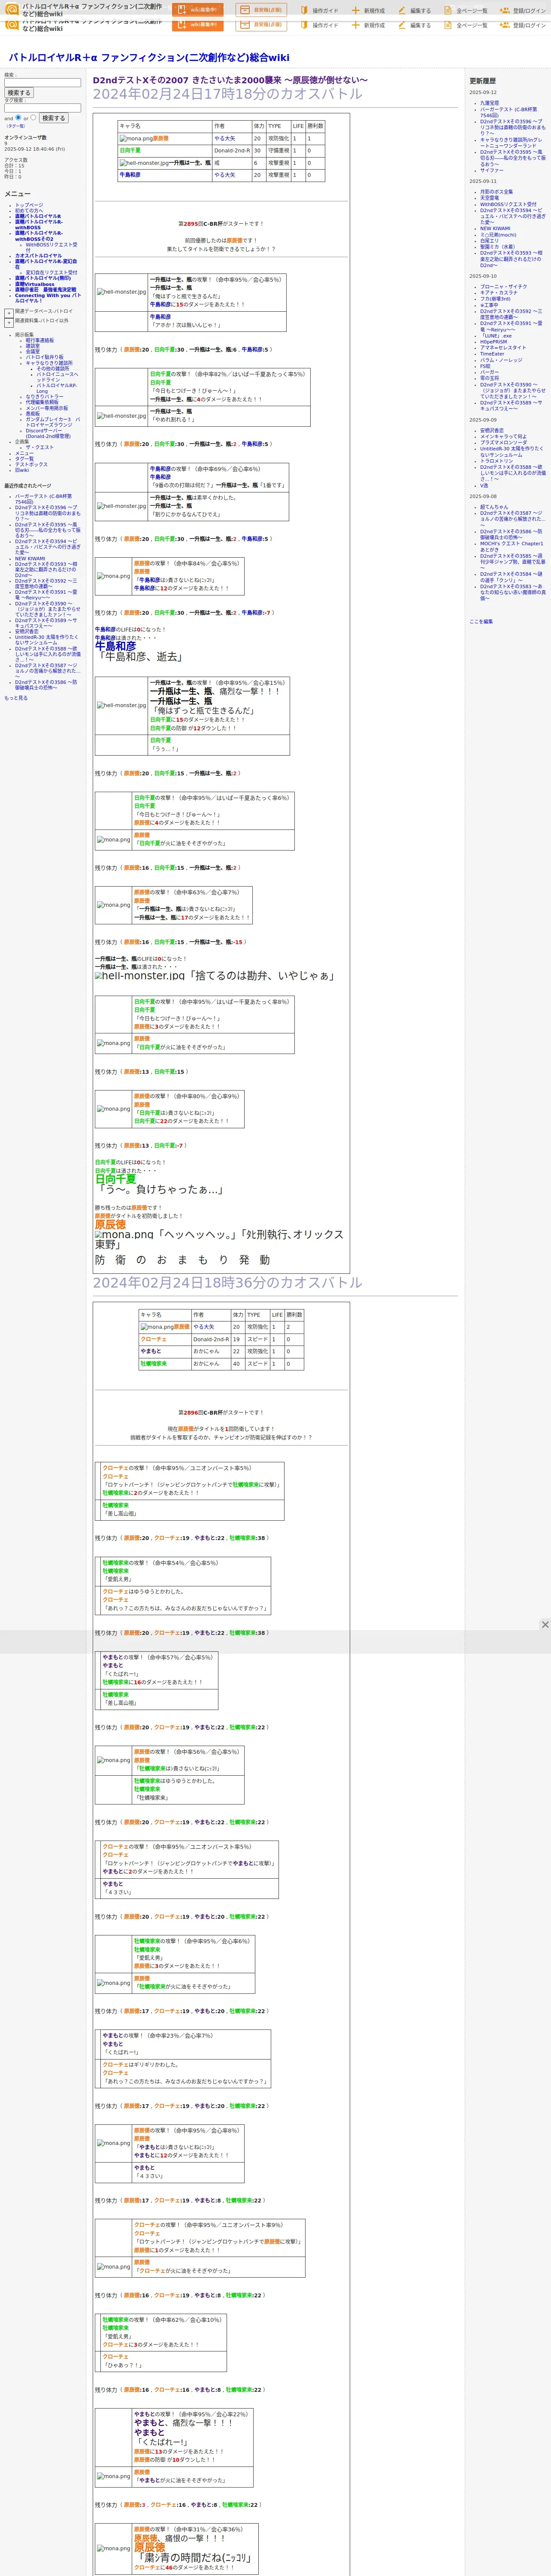Screen dimensions: 551x2576
Task: Open 天空霊竜 in 更新履歴
Action: coord(489,198)
